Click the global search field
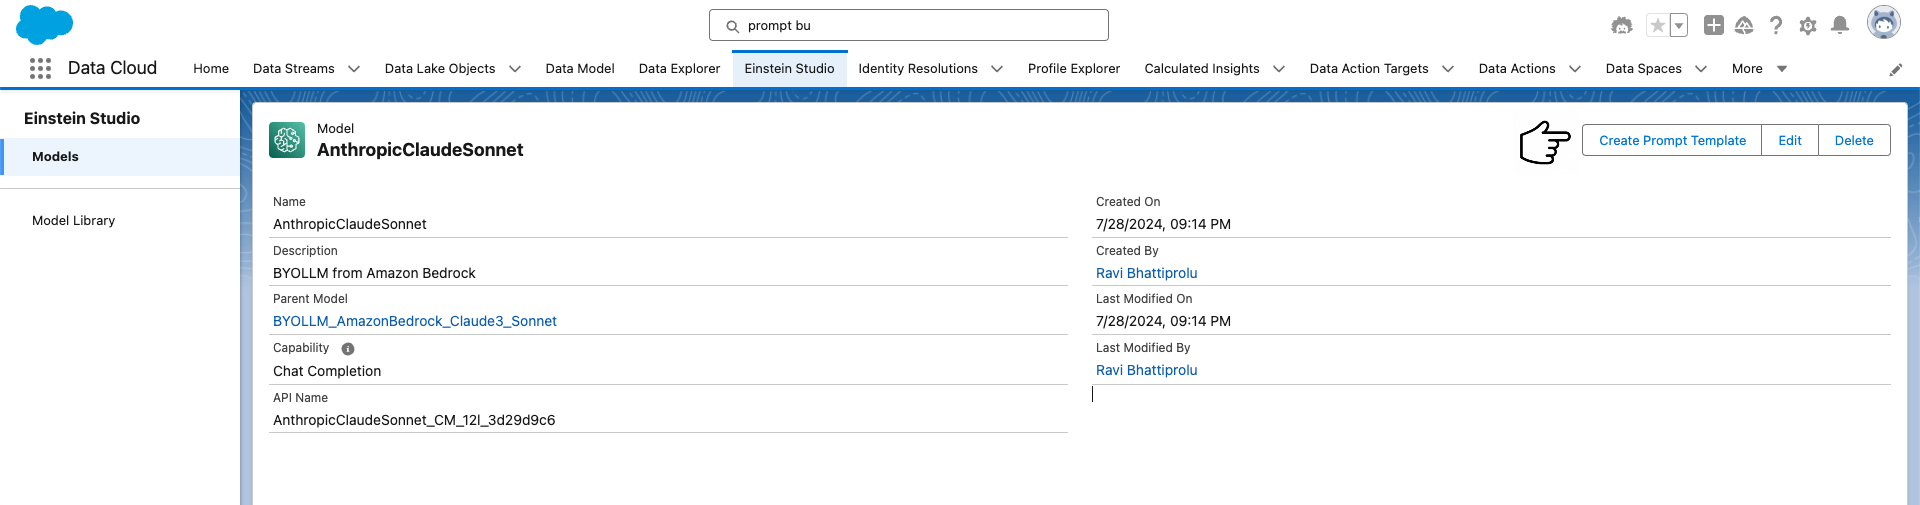The image size is (1920, 505). point(909,26)
